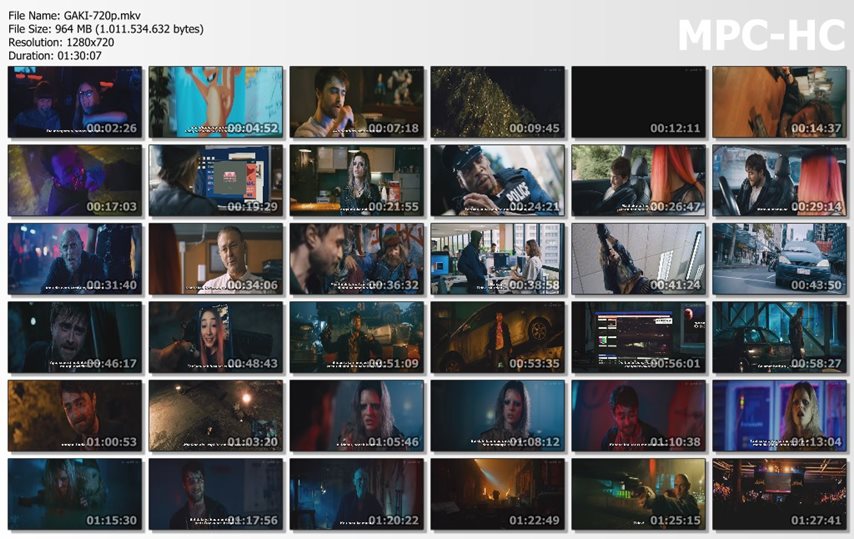Pick the thumbnail at 01:03:20
Image resolution: width=854 pixels, height=539 pixels.
tap(216, 415)
